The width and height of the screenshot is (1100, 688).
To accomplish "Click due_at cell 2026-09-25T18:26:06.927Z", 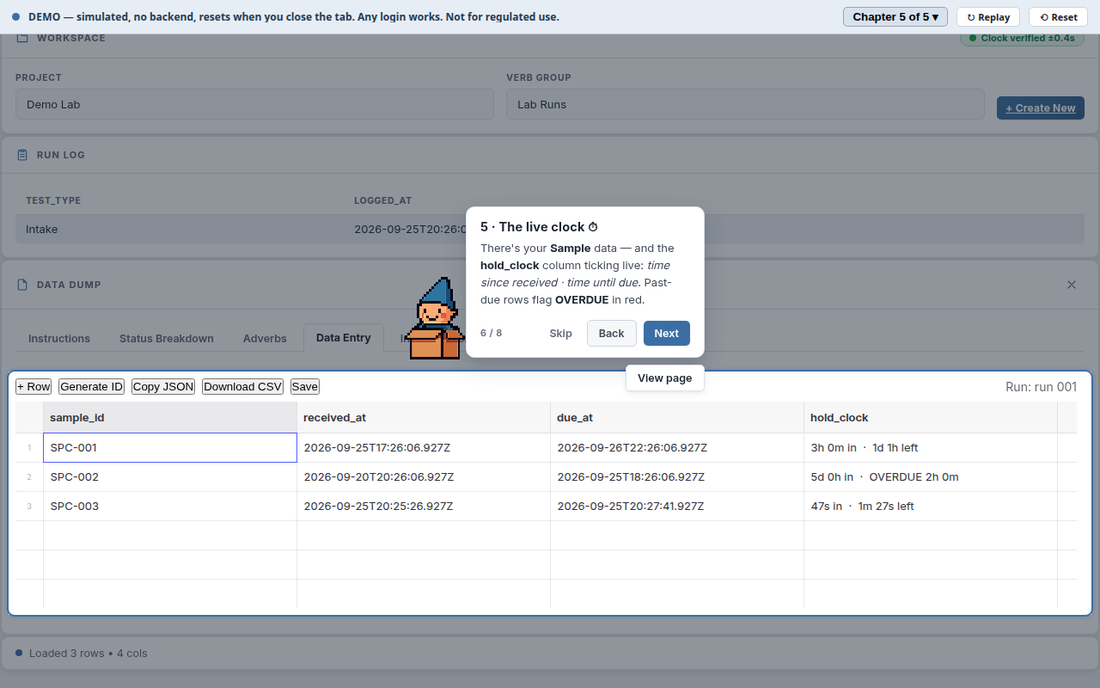I will click(677, 477).
